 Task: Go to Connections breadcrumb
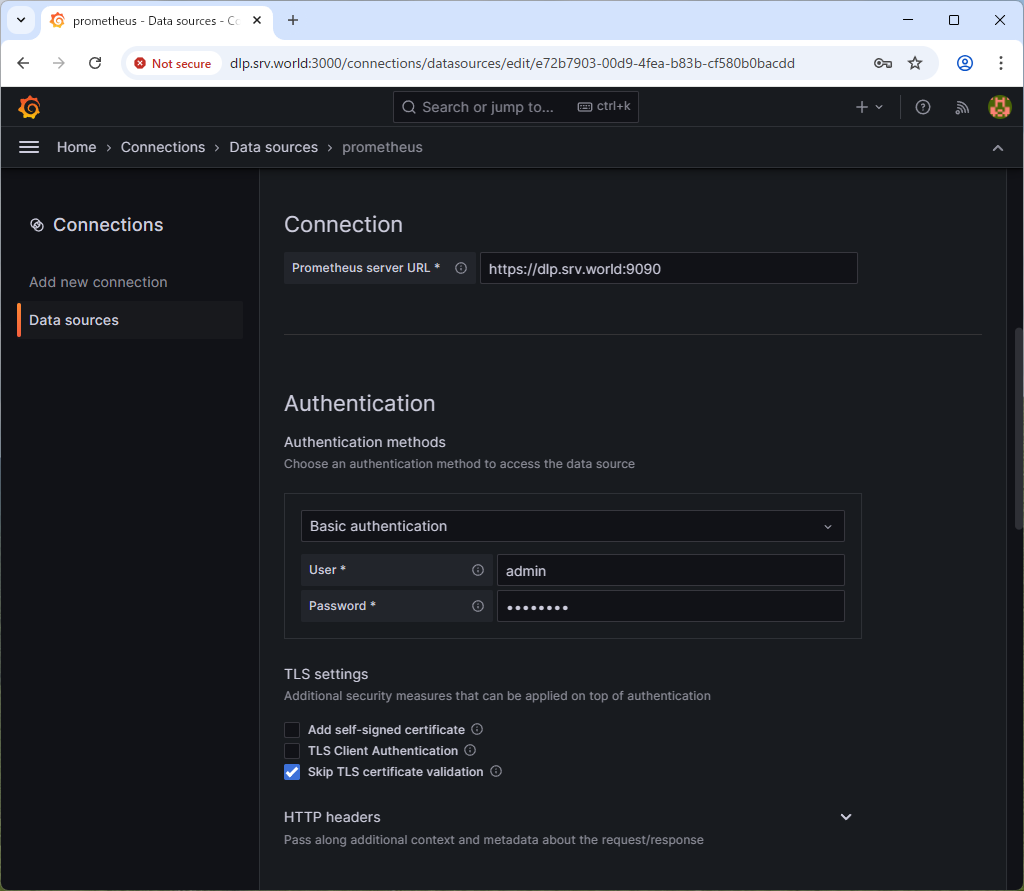[x=163, y=148]
